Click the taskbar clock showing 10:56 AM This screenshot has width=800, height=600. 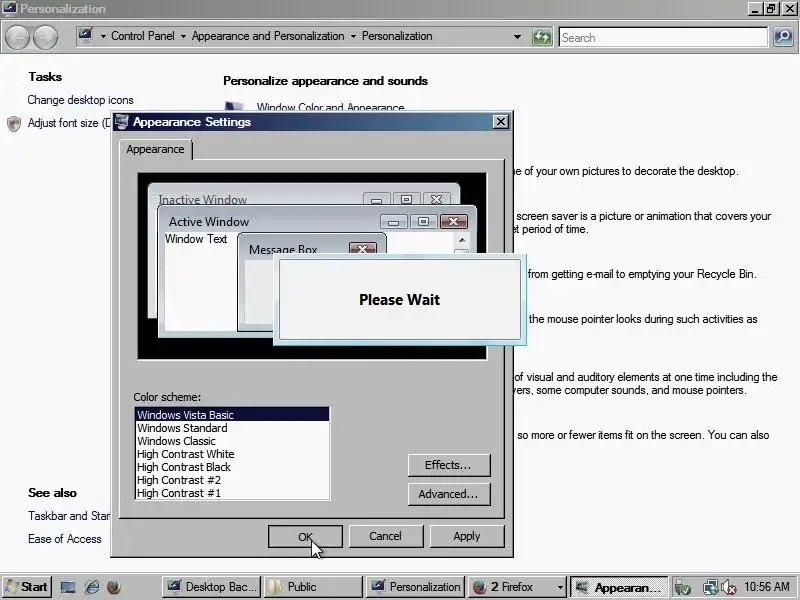pyautogui.click(x=767, y=587)
